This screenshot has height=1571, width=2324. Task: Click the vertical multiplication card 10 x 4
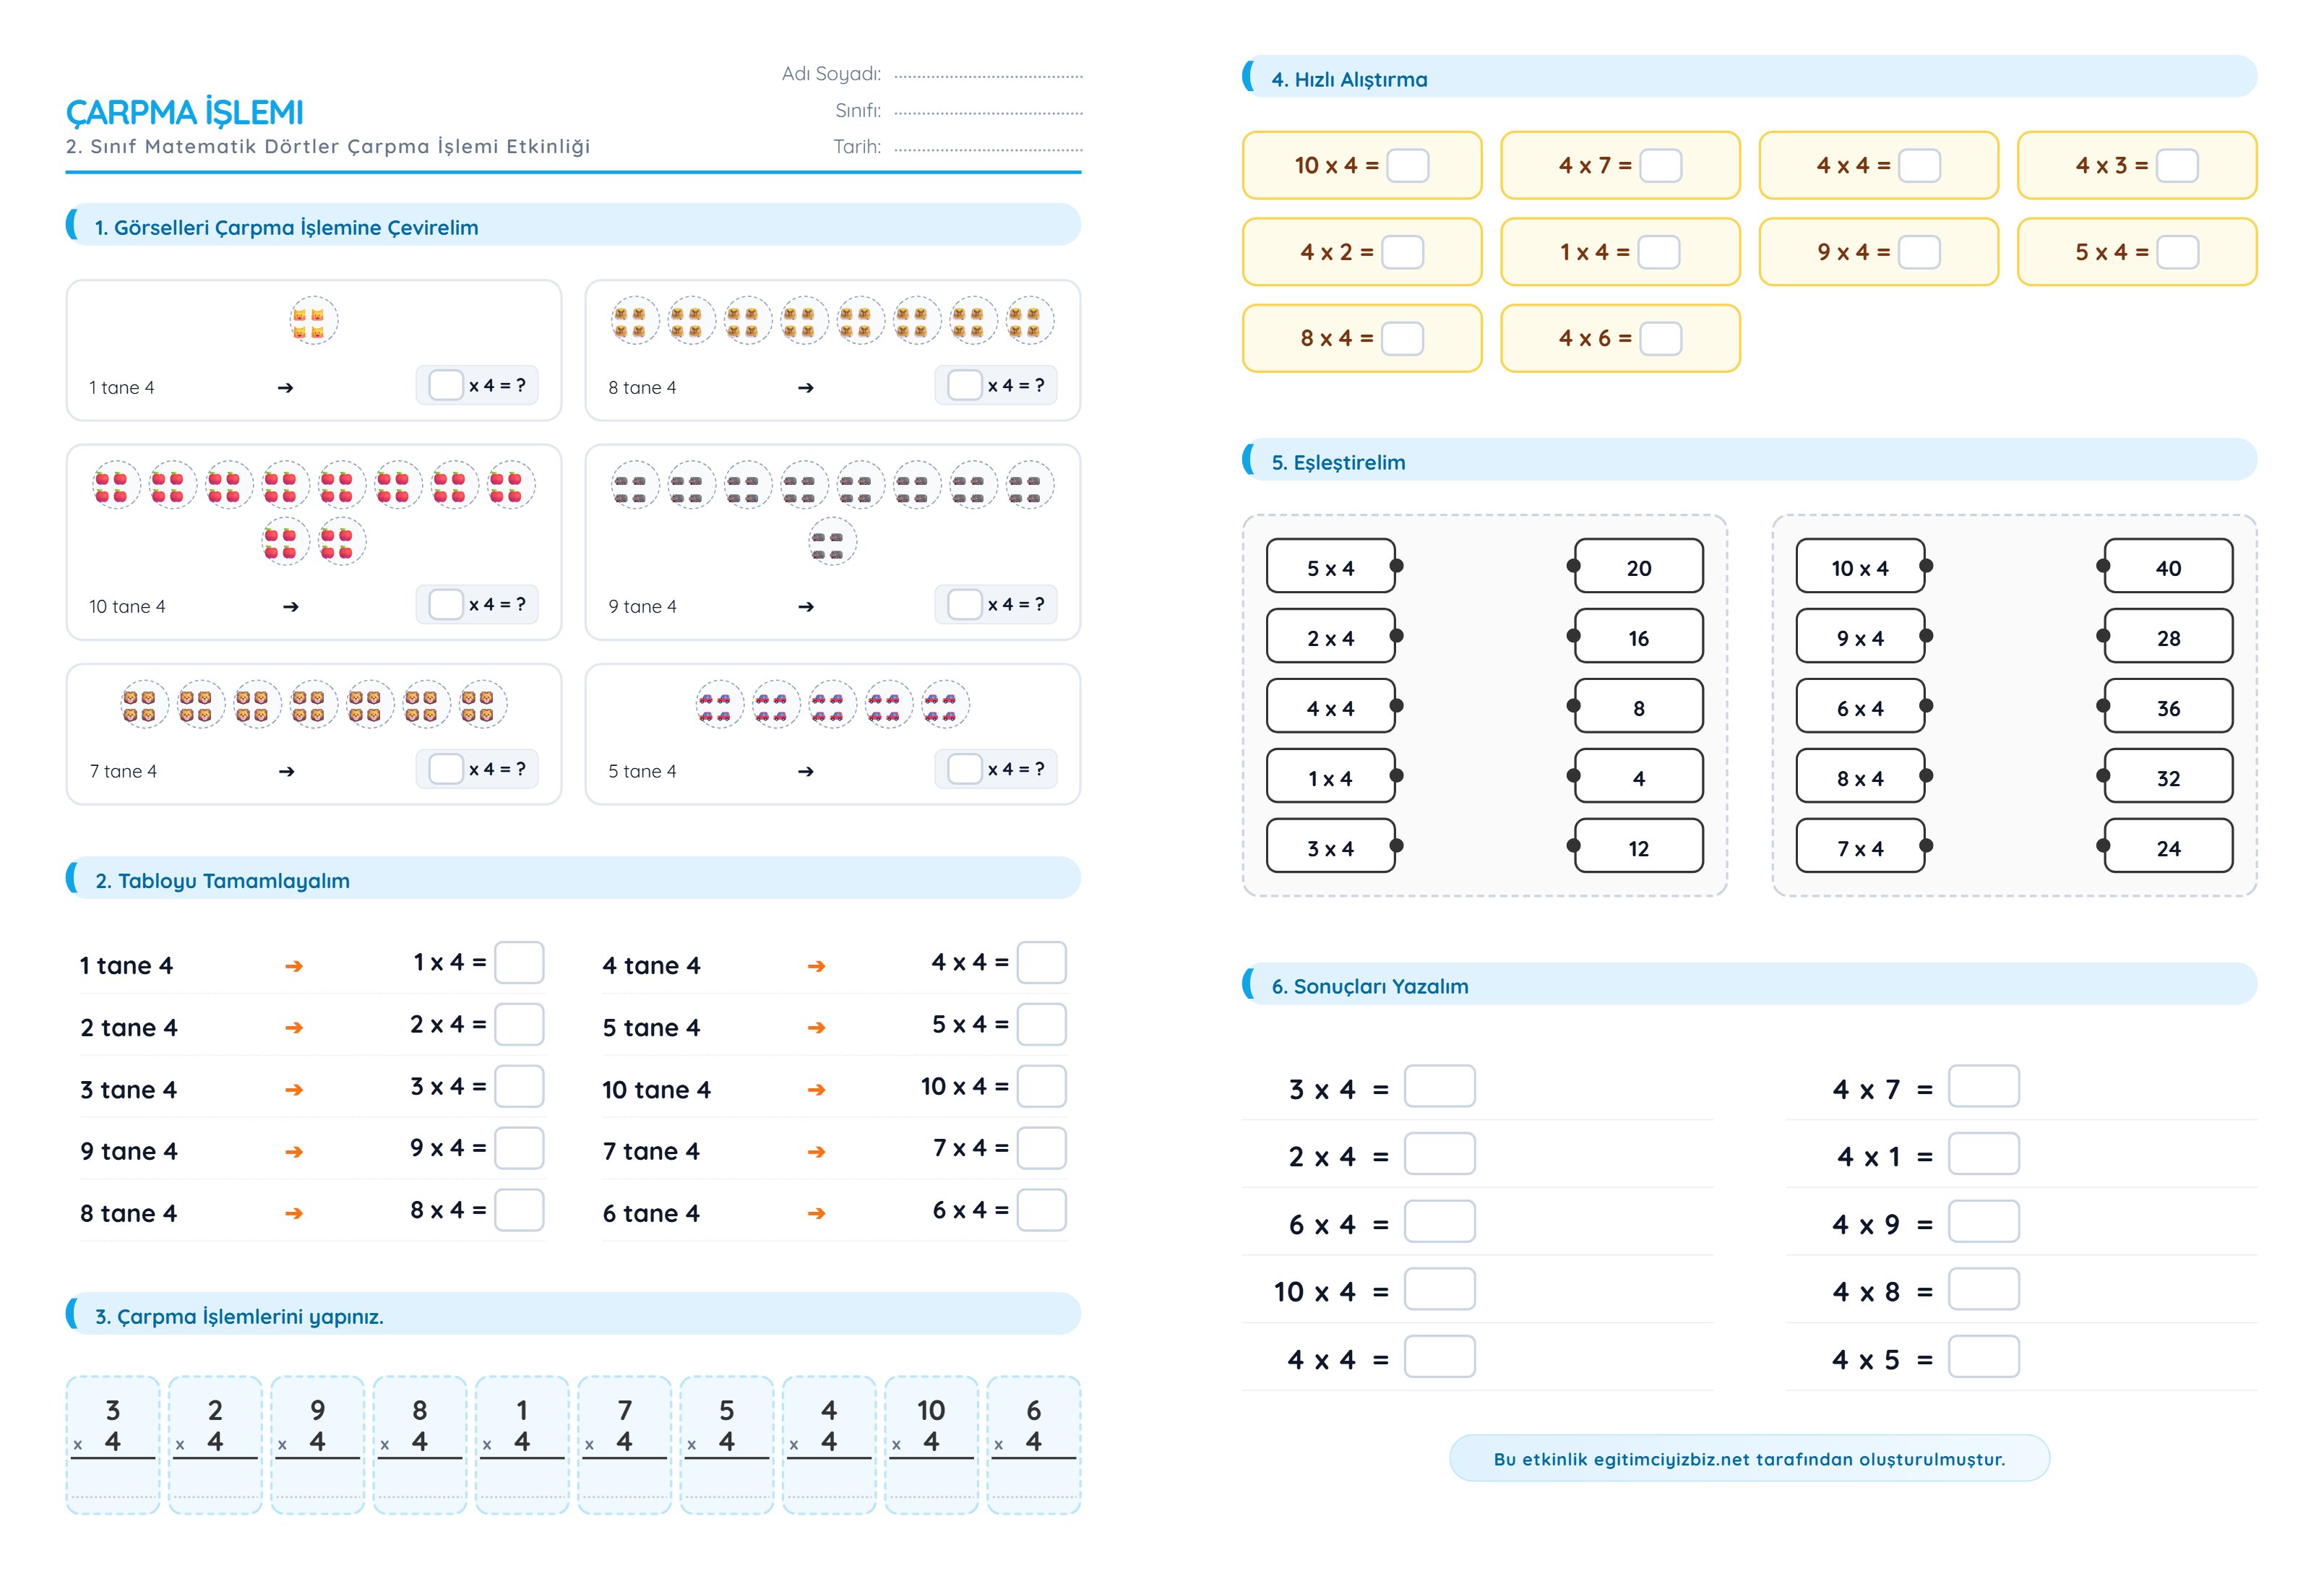click(x=931, y=1445)
